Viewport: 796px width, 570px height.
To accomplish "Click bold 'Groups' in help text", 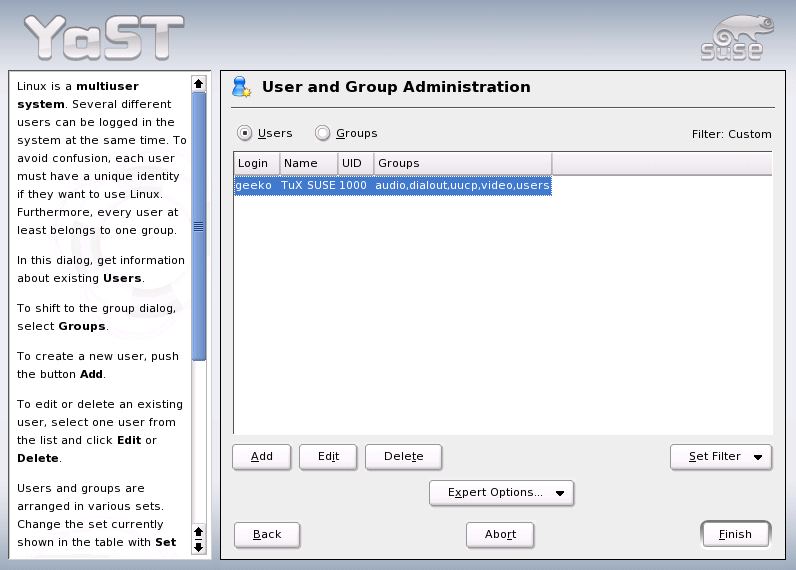I will pyautogui.click(x=82, y=326).
